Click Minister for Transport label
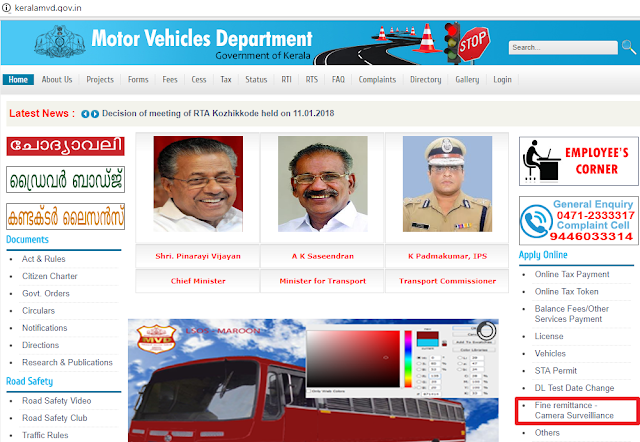The image size is (640, 442). pyautogui.click(x=322, y=281)
